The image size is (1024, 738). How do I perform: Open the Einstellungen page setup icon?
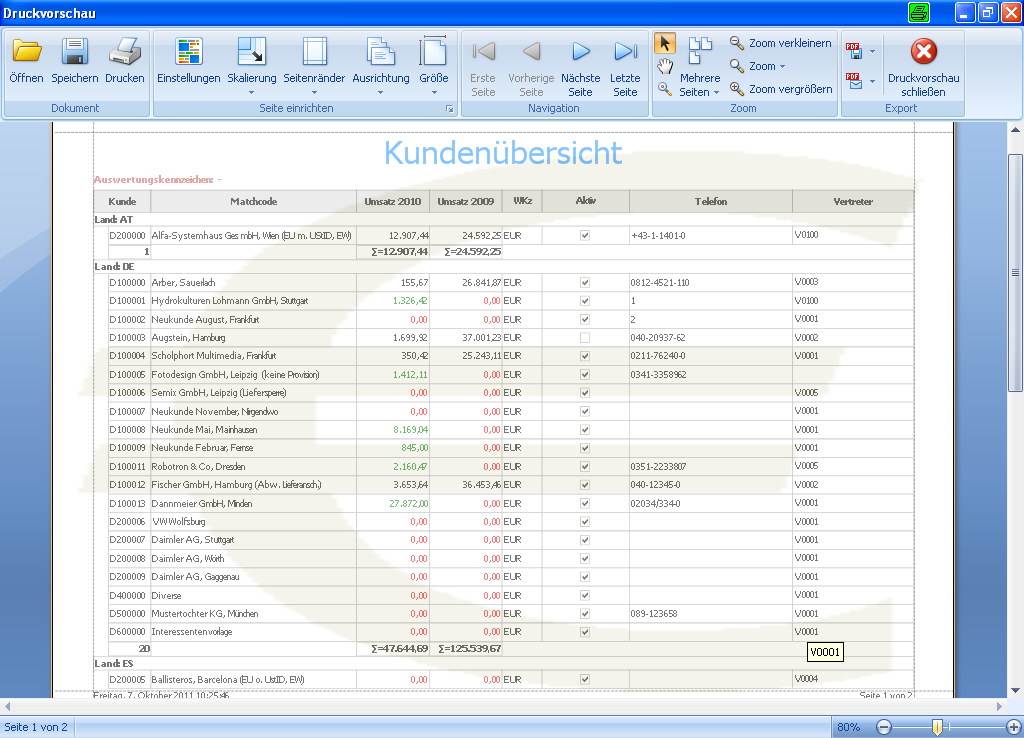pos(189,52)
